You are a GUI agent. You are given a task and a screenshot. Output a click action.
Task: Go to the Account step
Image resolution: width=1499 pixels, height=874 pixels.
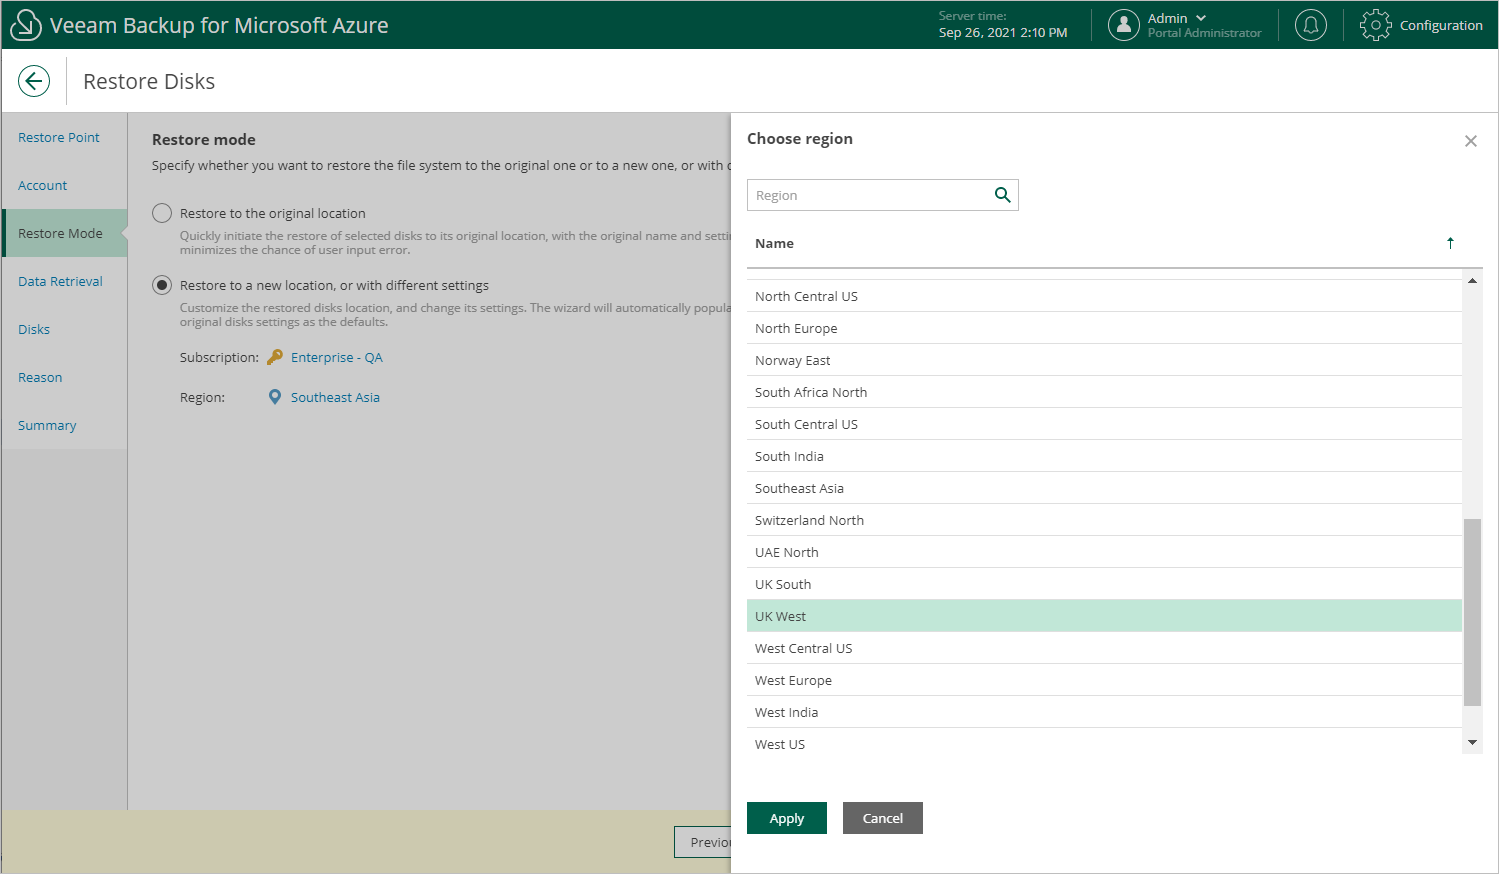point(43,185)
